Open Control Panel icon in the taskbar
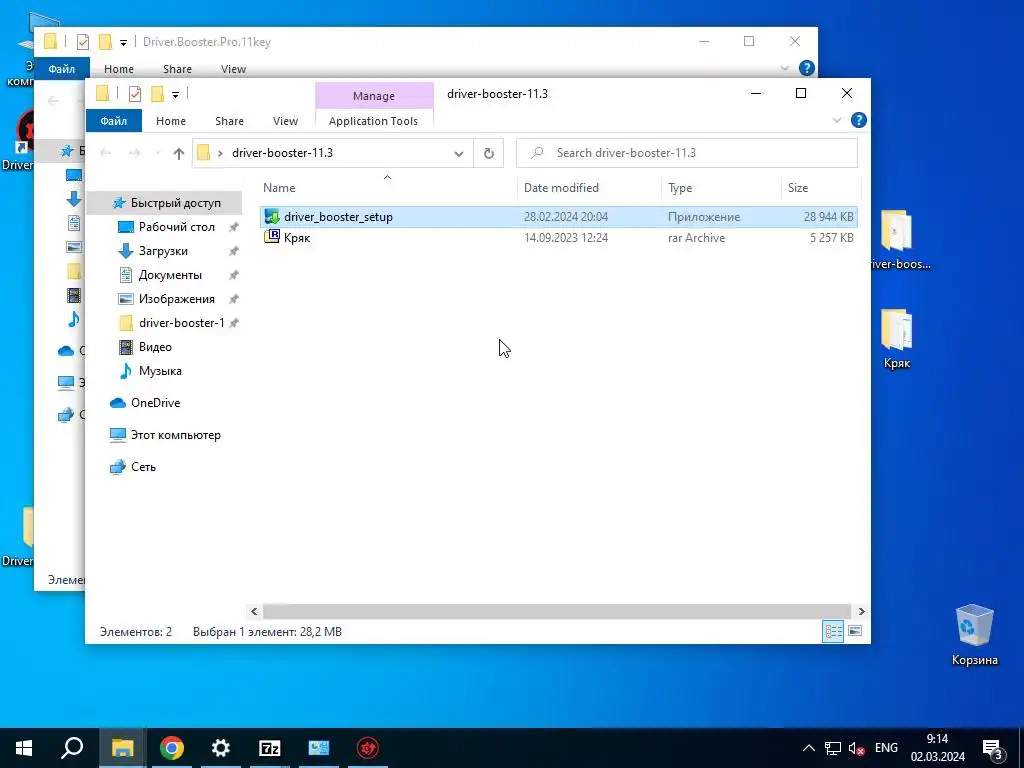The image size is (1024, 768). click(319, 748)
